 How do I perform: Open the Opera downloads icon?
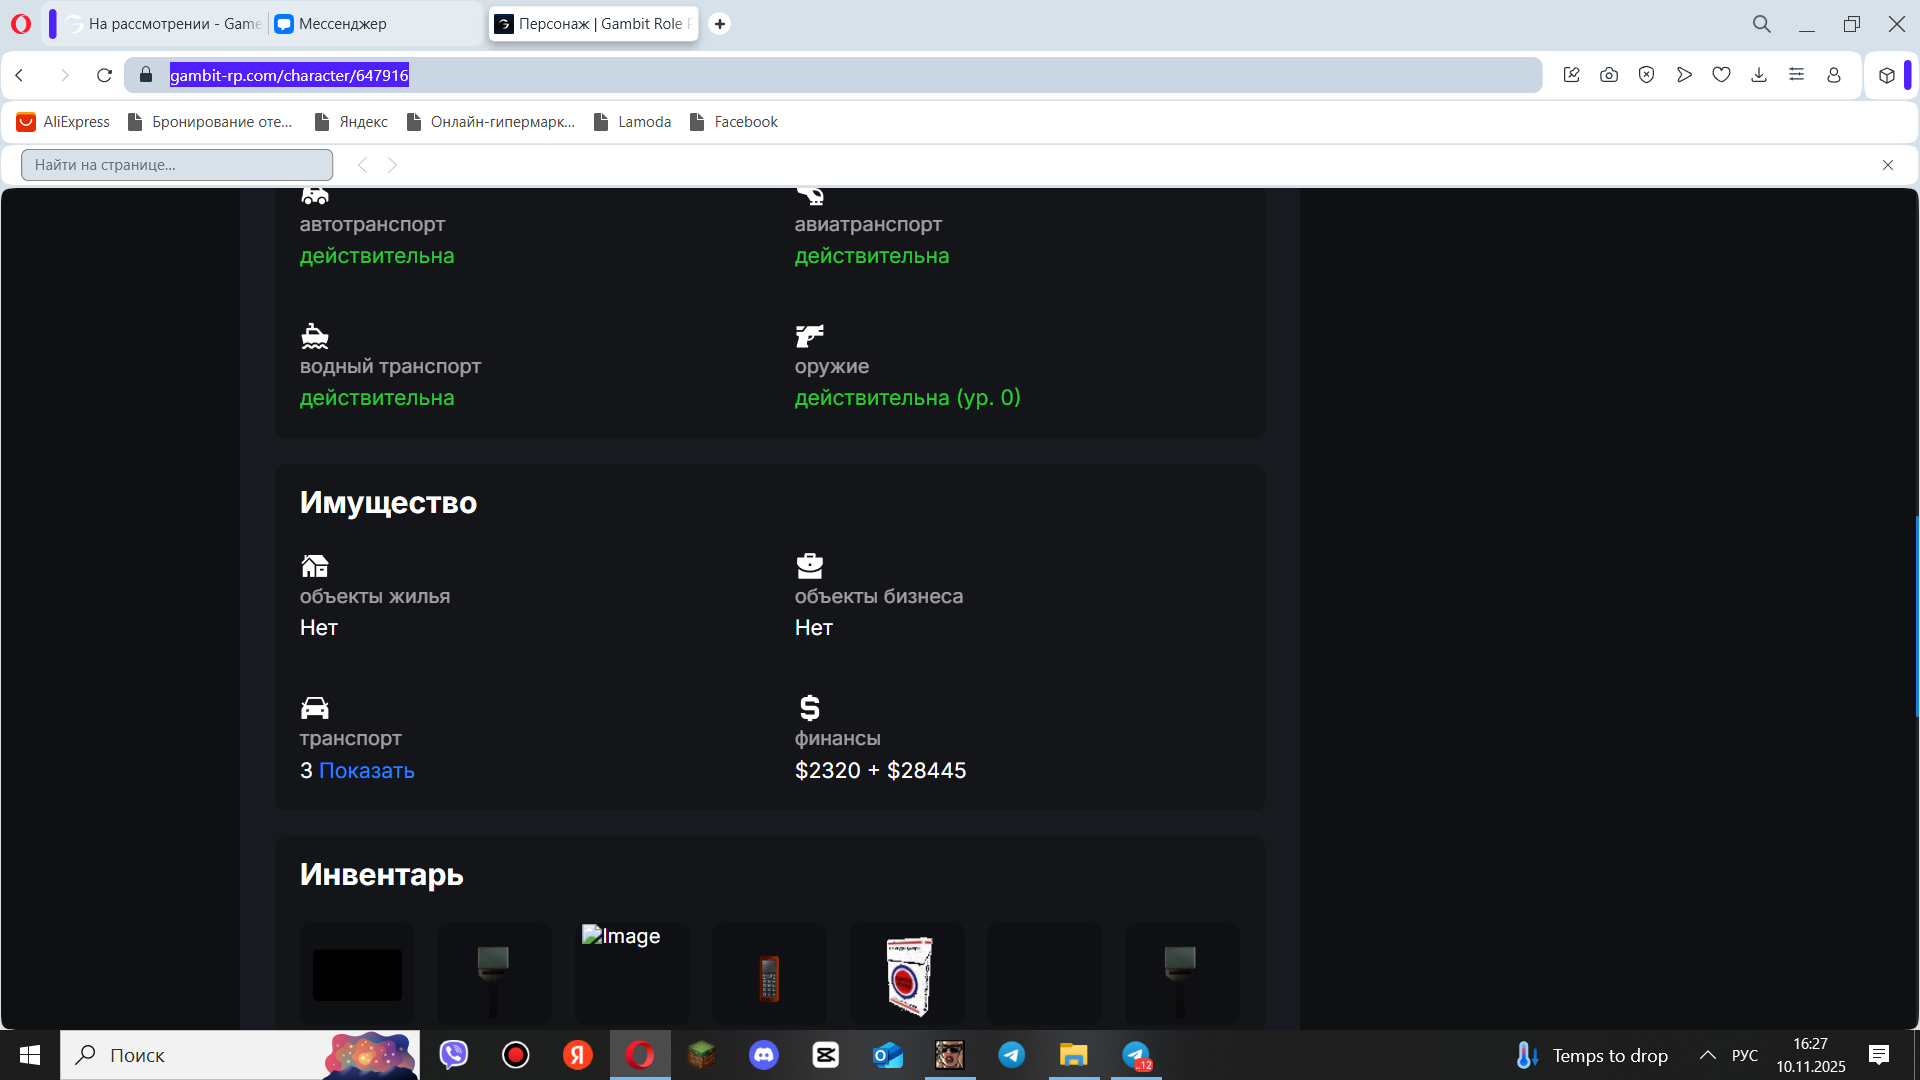[1759, 75]
